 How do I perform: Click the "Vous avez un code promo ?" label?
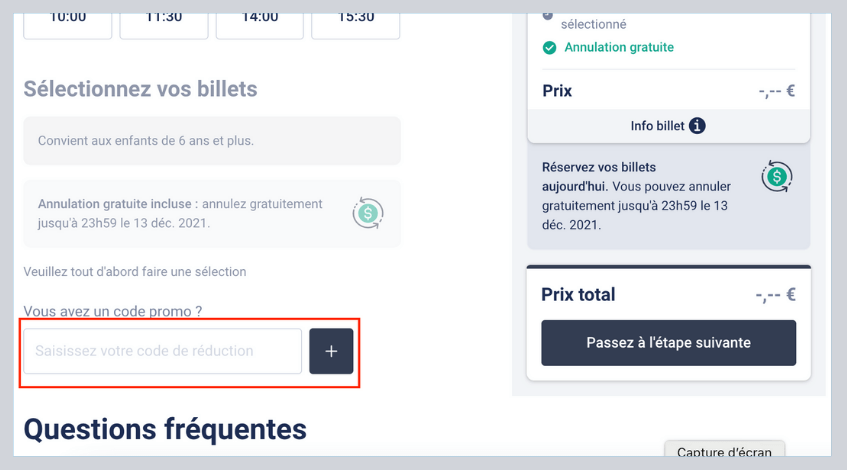pos(113,312)
